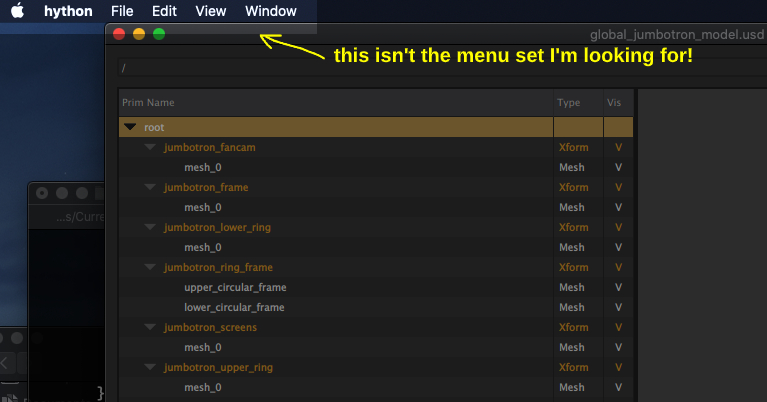Toggle visibility of jumbotron_fancam
The width and height of the screenshot is (767, 402).
[x=618, y=147]
